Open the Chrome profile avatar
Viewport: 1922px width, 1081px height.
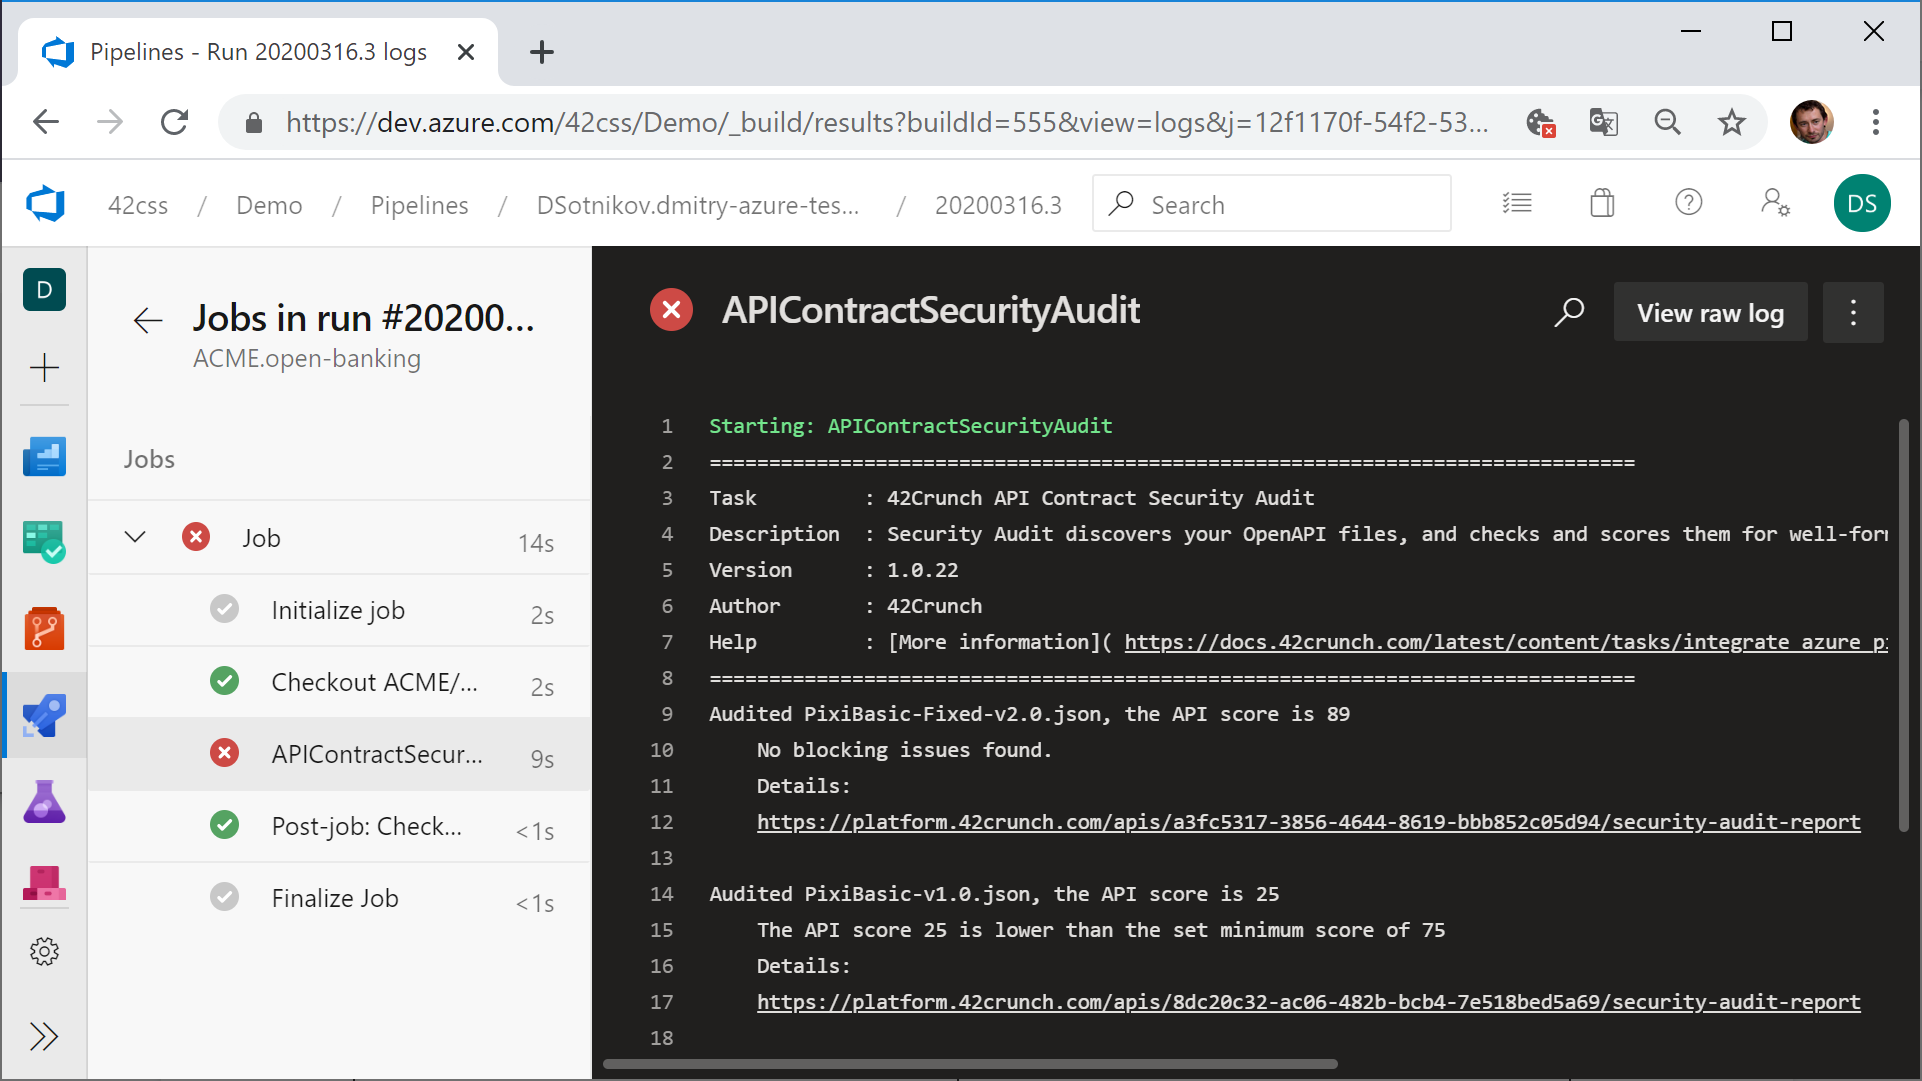(x=1811, y=122)
